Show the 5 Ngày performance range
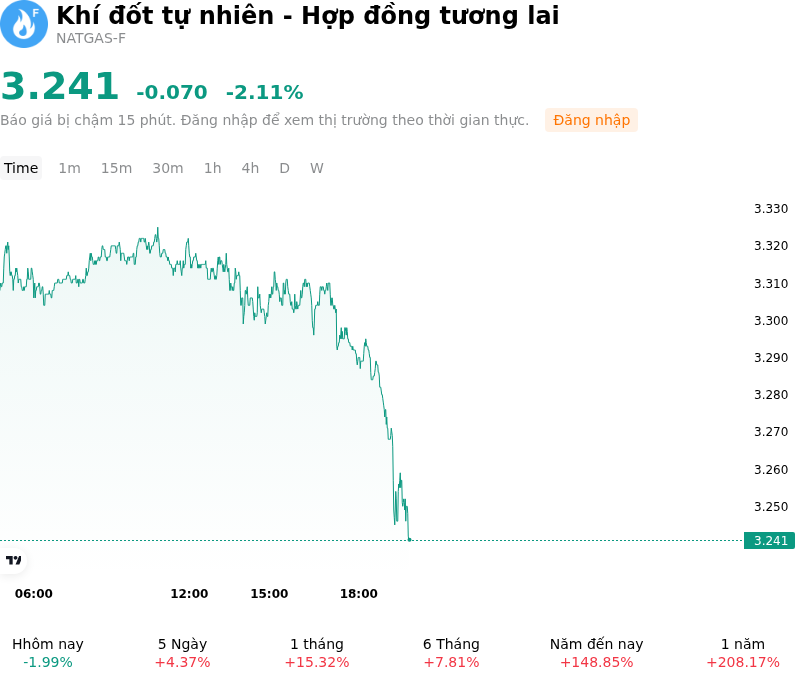Screen dimensions: 800x682 [182, 653]
